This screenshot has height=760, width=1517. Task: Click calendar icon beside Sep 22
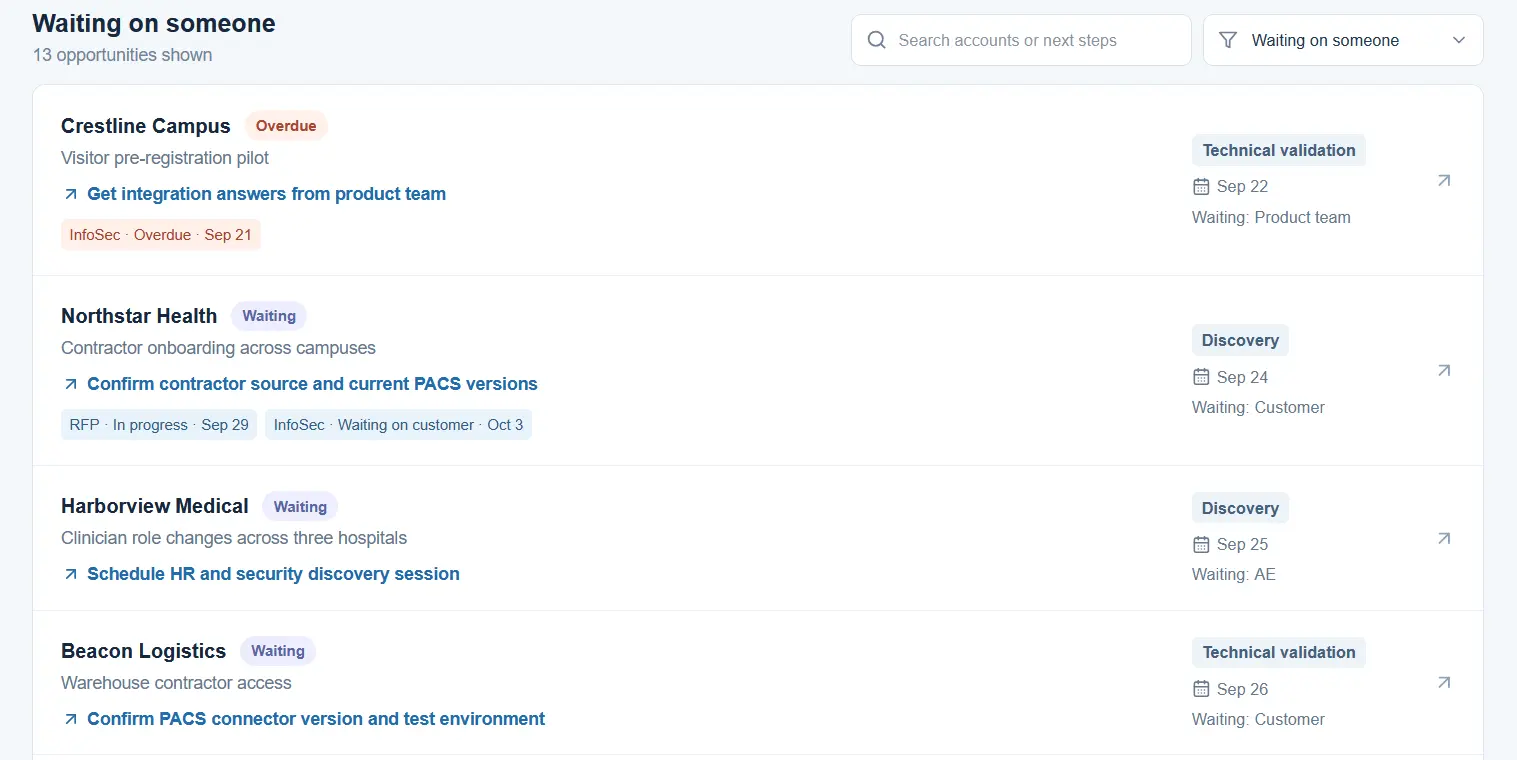pyautogui.click(x=1201, y=187)
